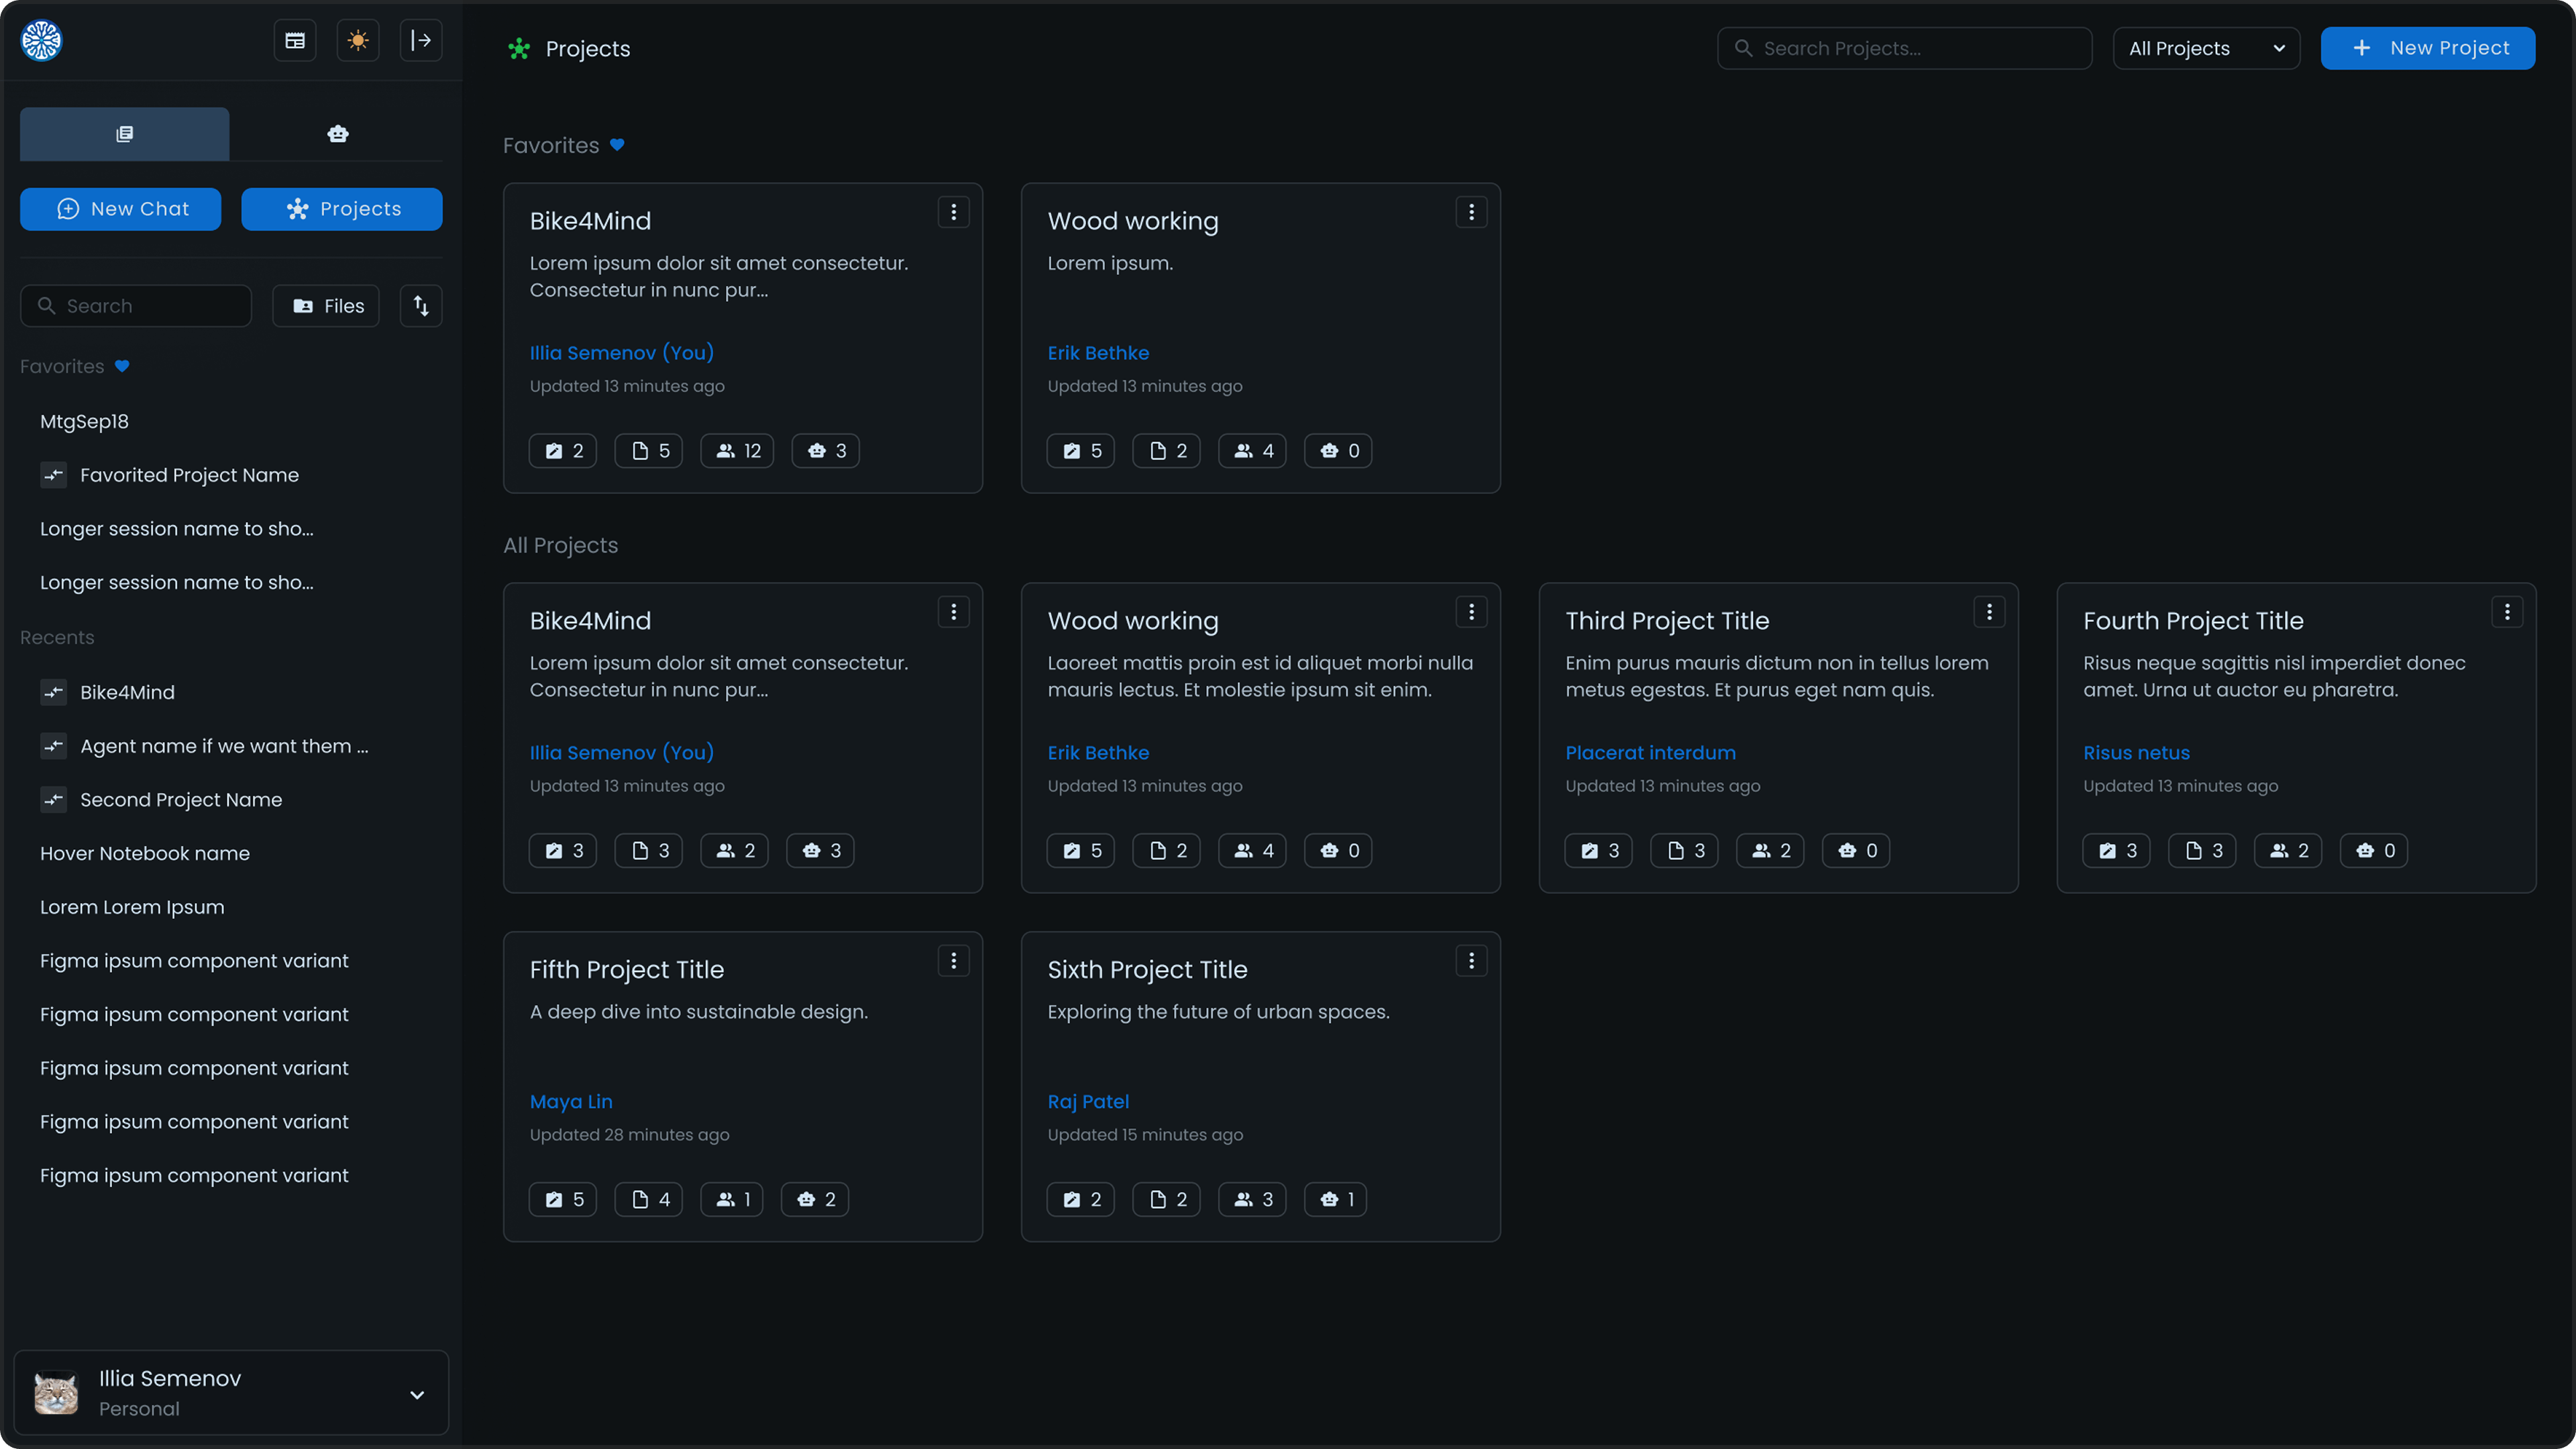The height and width of the screenshot is (1449, 2576).
Task: Open the kebab menu on Fifth Project Title
Action: click(x=953, y=961)
